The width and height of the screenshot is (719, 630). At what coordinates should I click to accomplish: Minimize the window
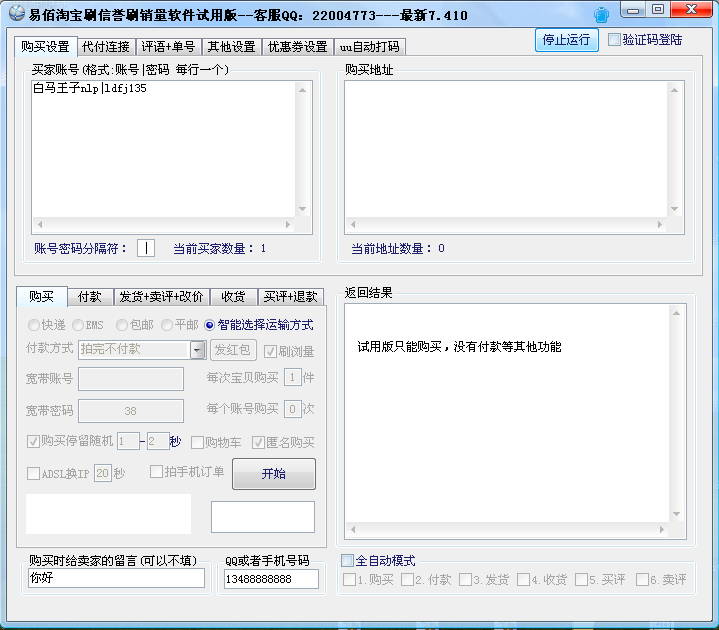(633, 10)
